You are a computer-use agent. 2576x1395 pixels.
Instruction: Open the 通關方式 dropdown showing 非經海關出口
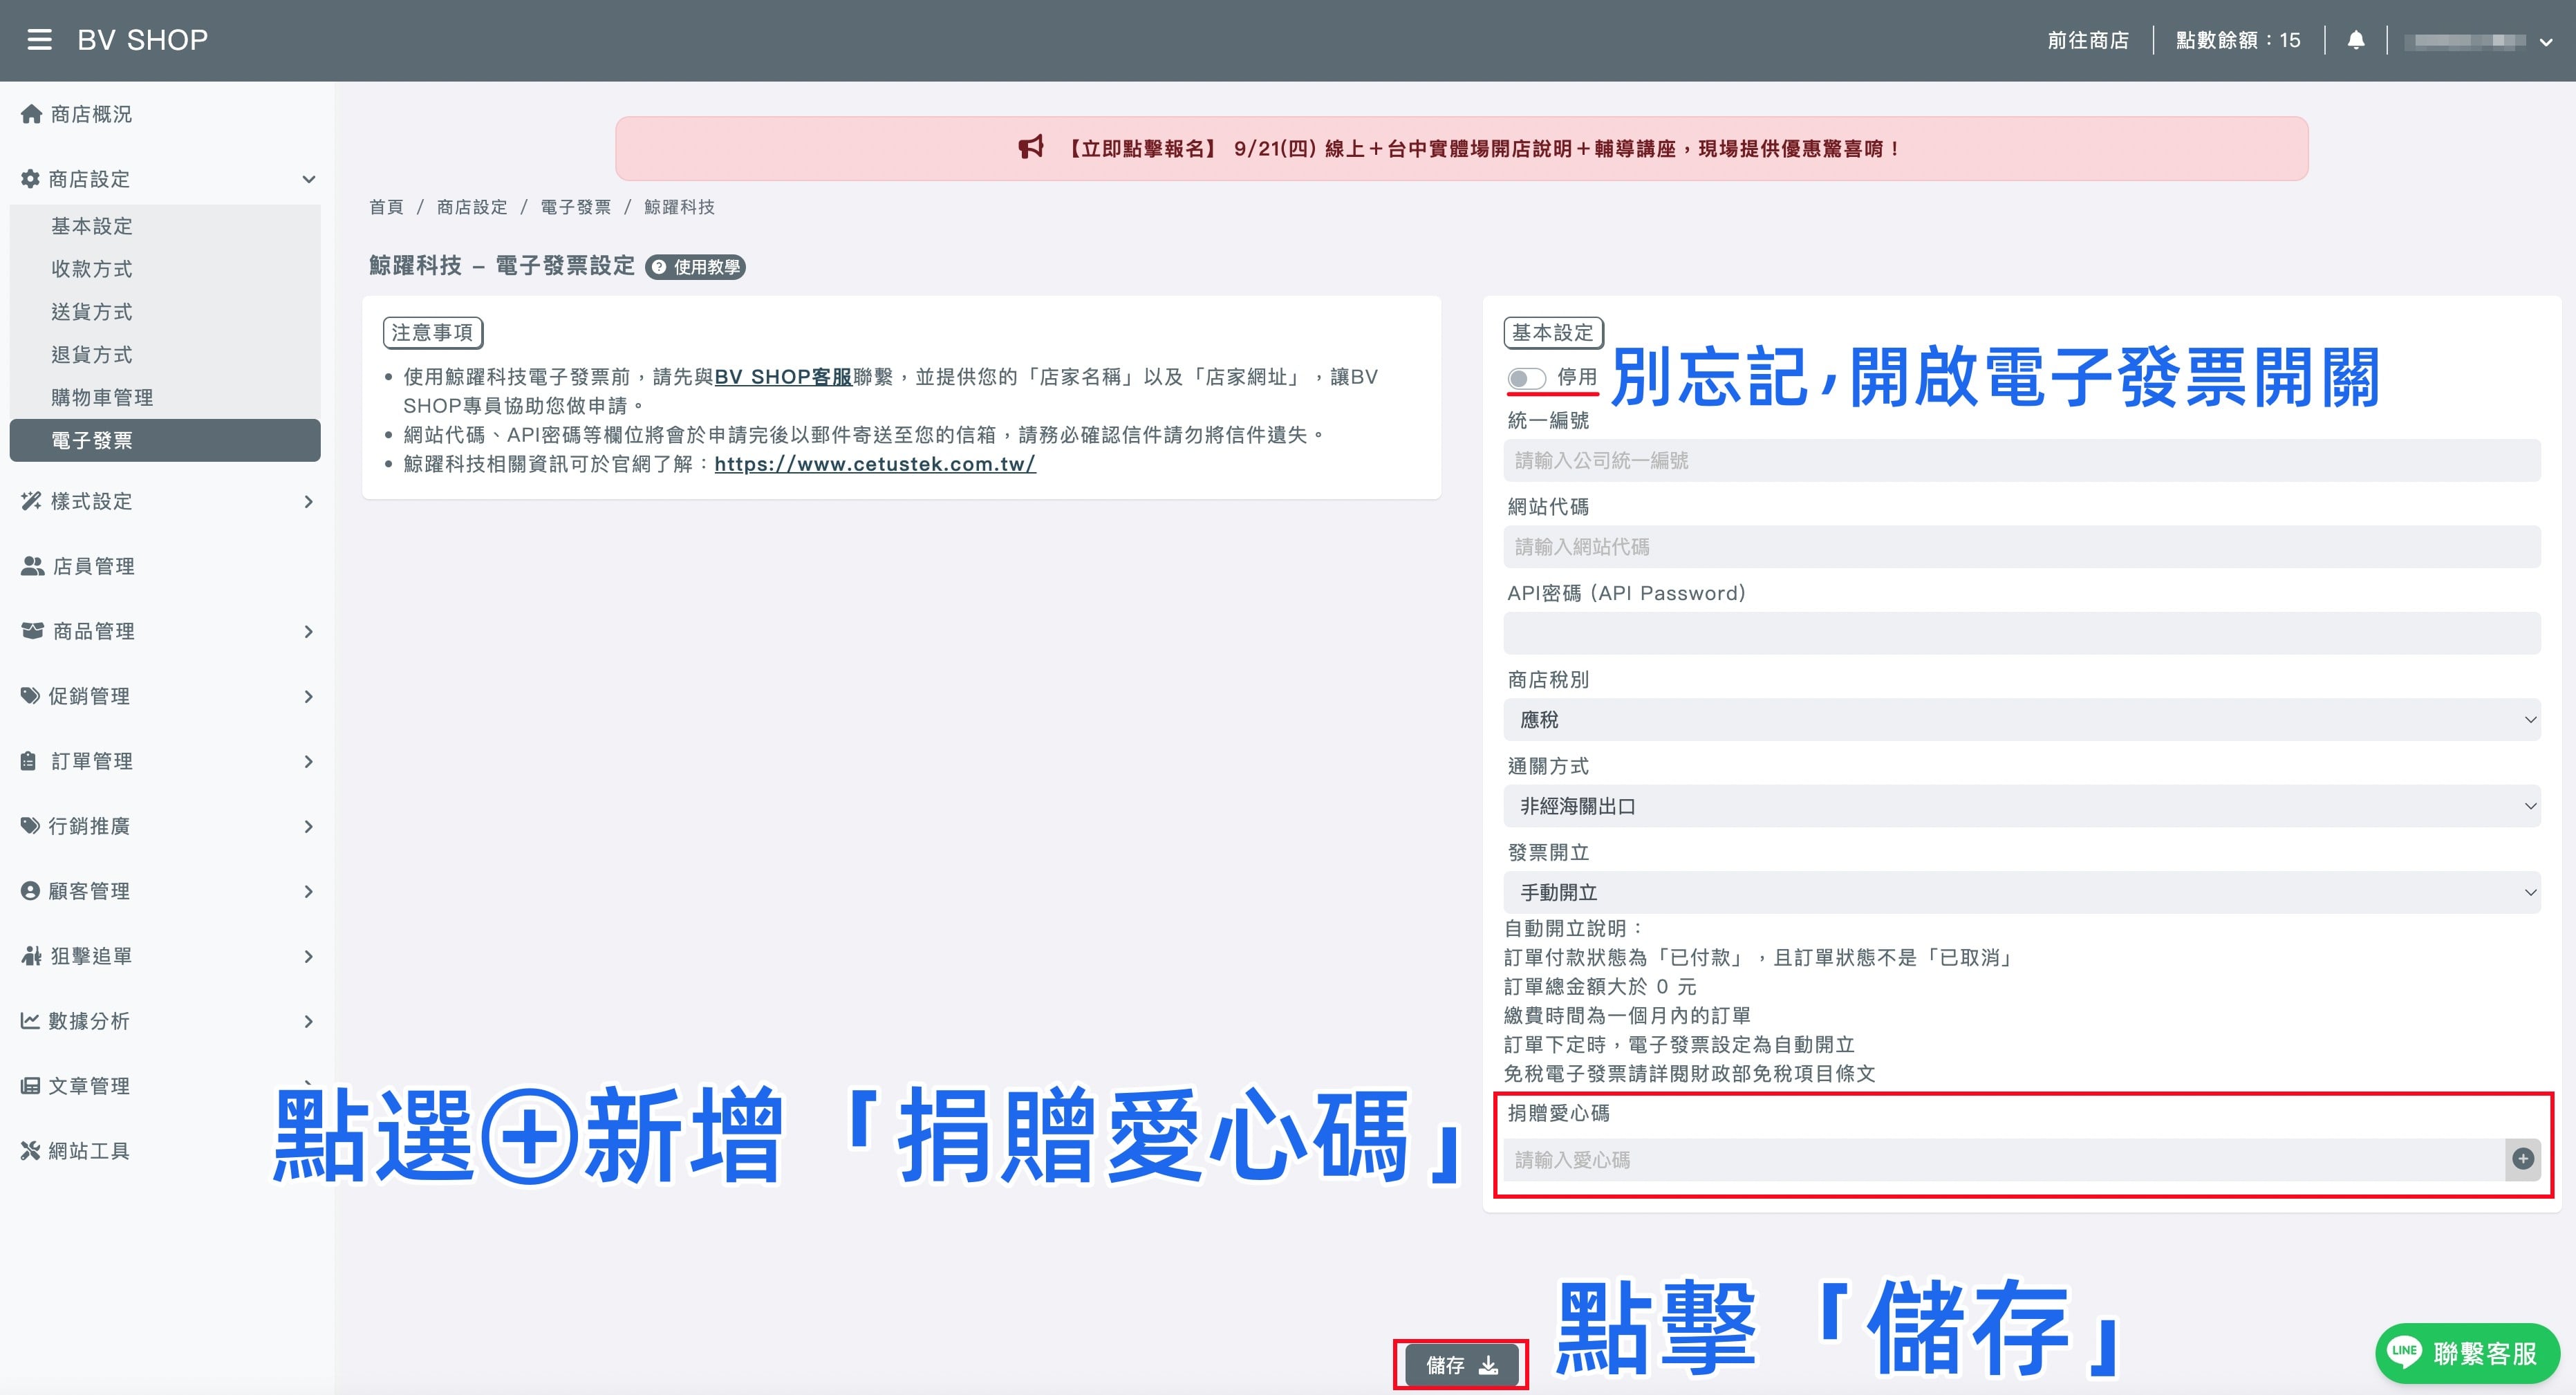coord(2022,806)
